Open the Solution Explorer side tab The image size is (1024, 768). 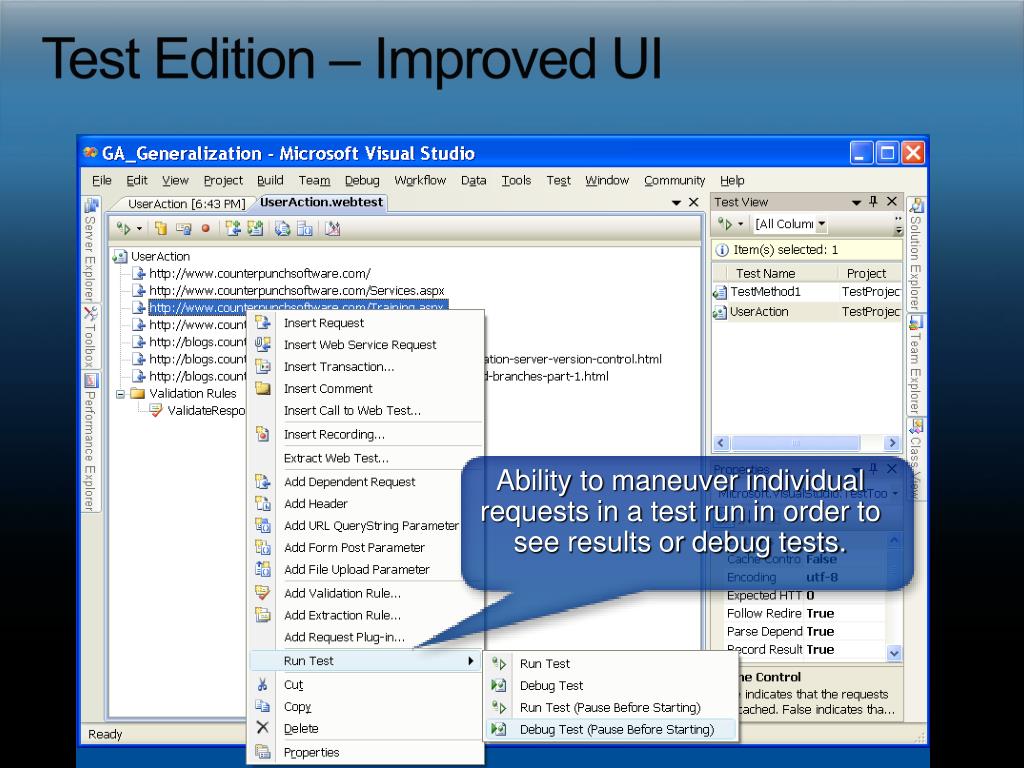[916, 255]
